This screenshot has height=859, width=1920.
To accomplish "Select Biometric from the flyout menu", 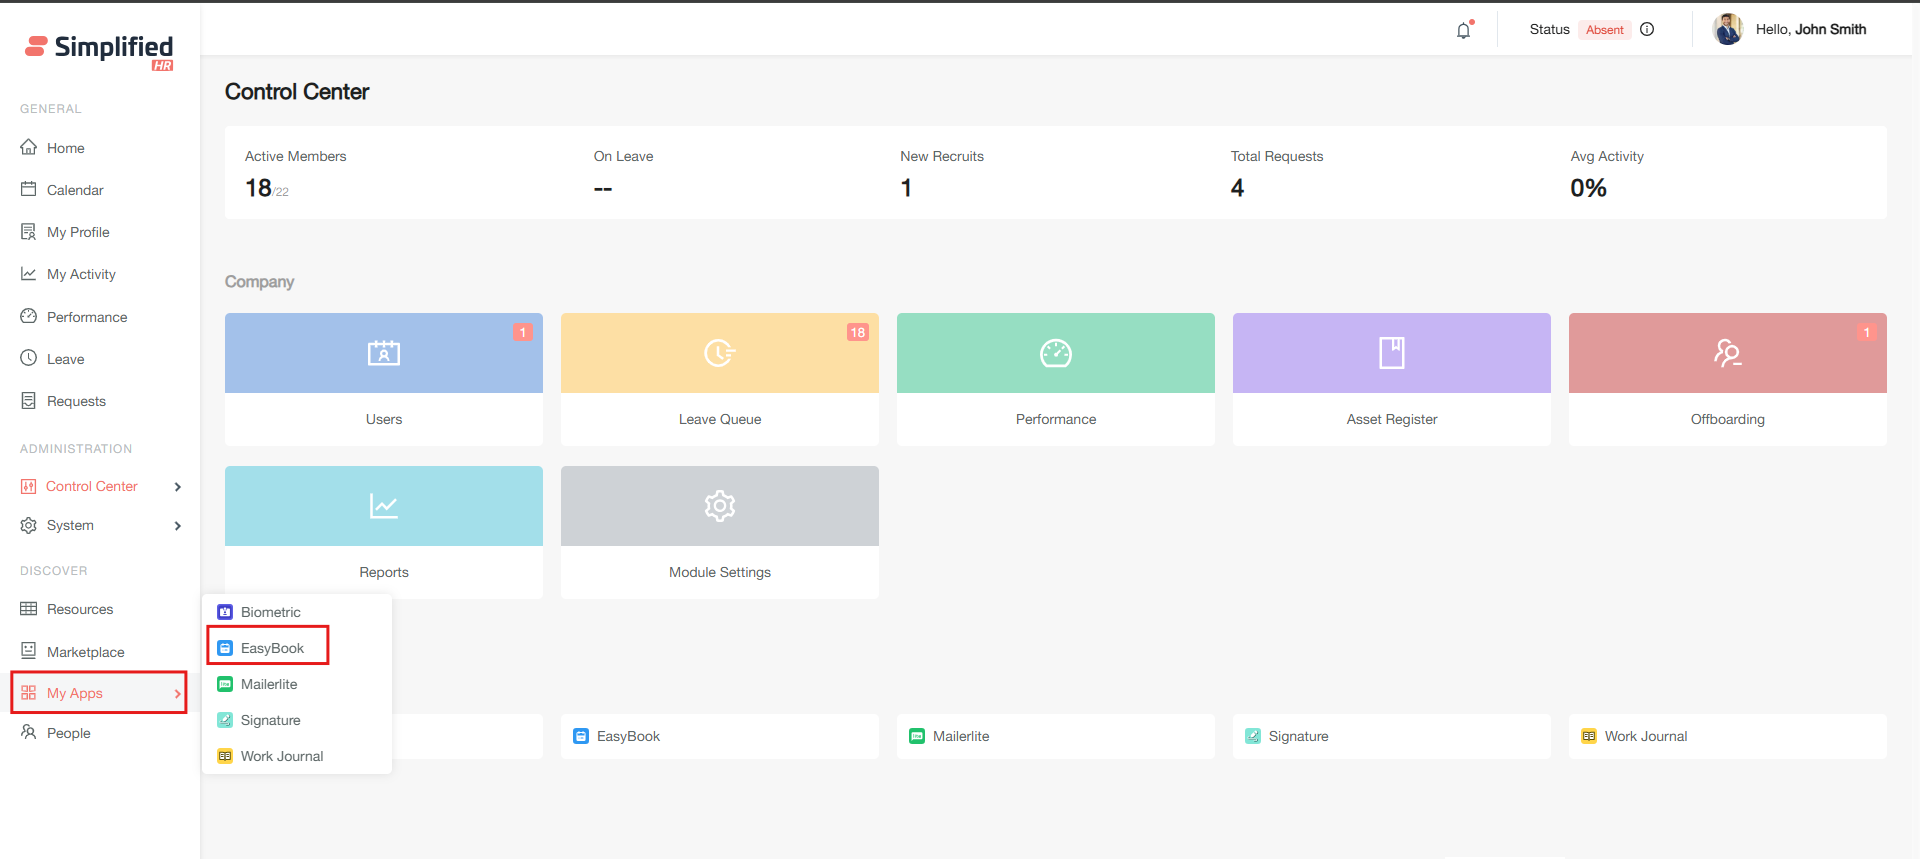I will pyautogui.click(x=270, y=612).
